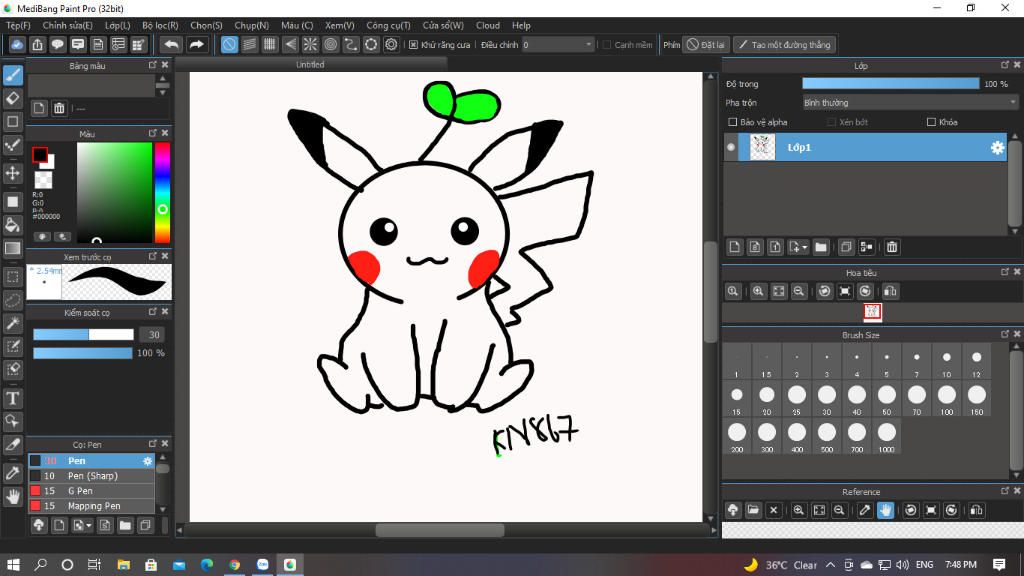Show hidden system tray icons

830,565
